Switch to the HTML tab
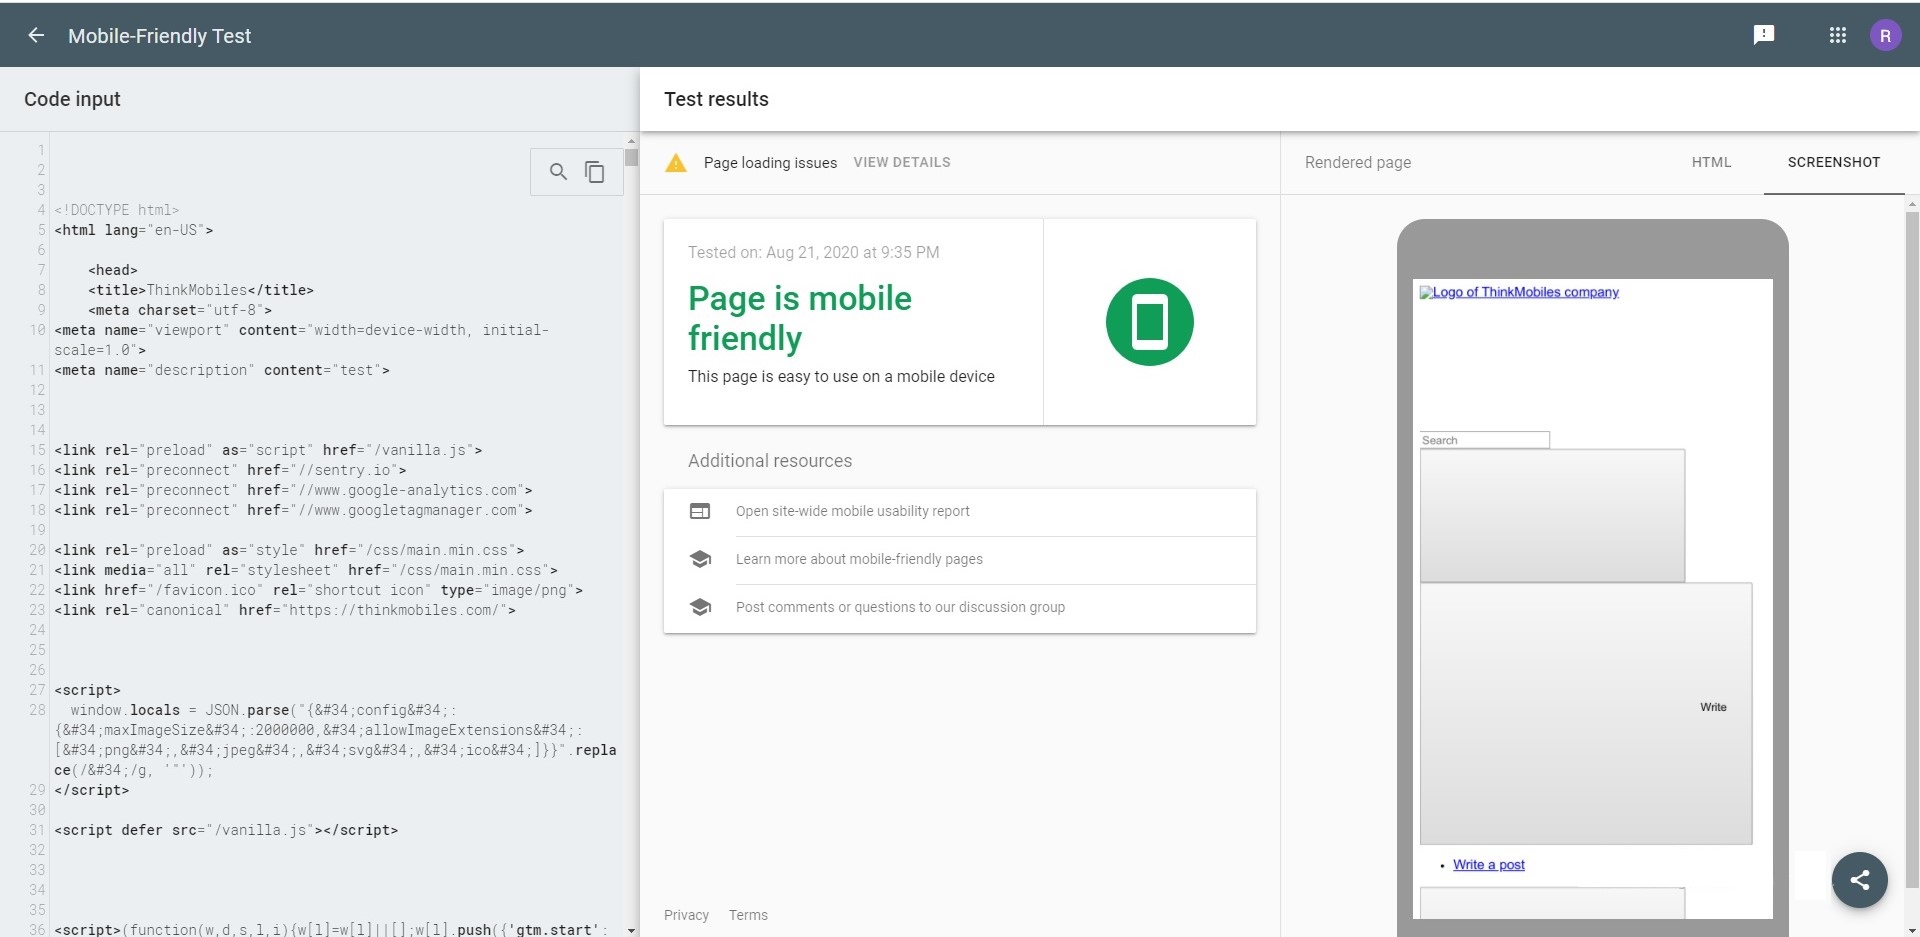Image resolution: width=1920 pixels, height=937 pixels. pyautogui.click(x=1711, y=162)
